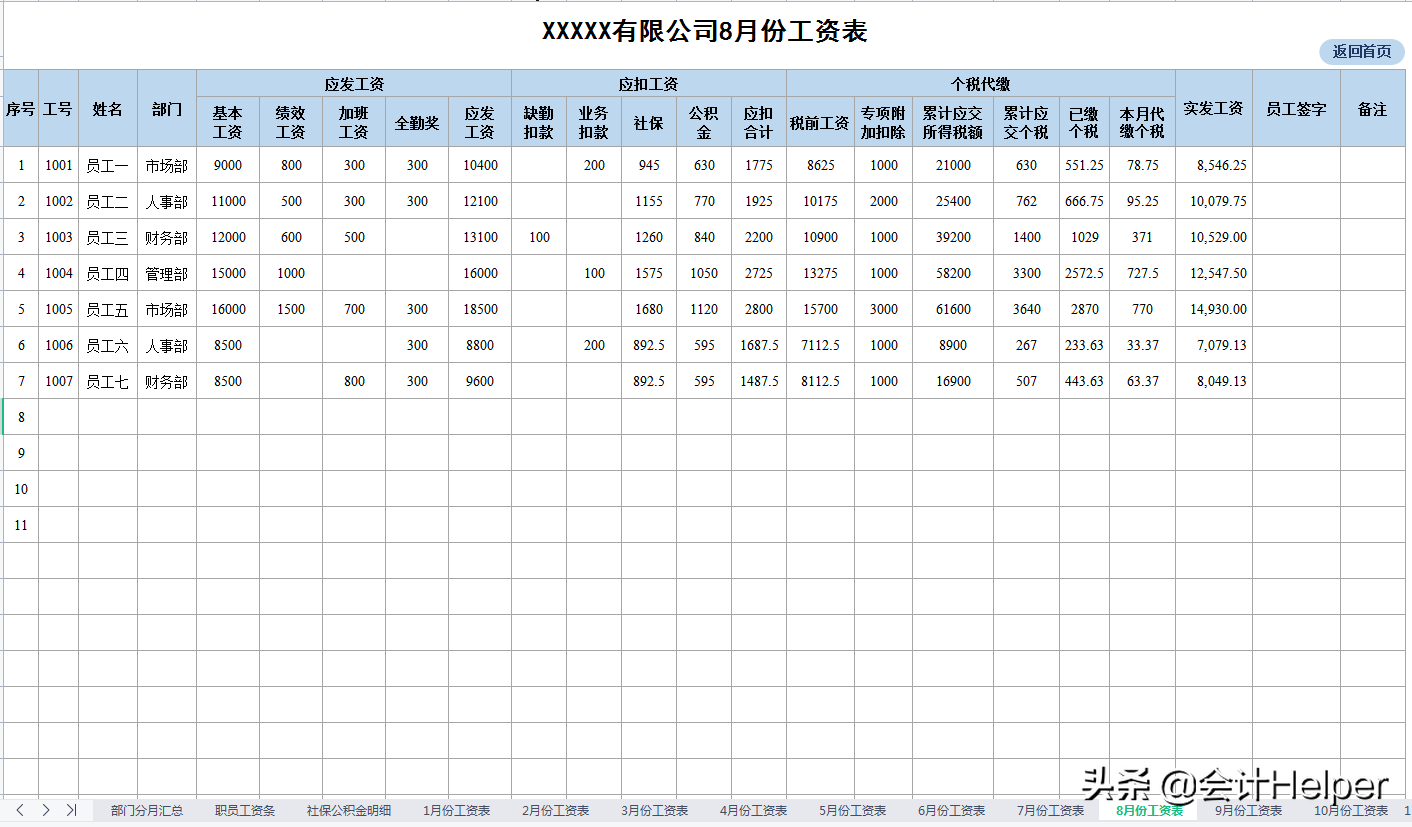Open the 社保公积金明细 sheet tab

coord(349,811)
